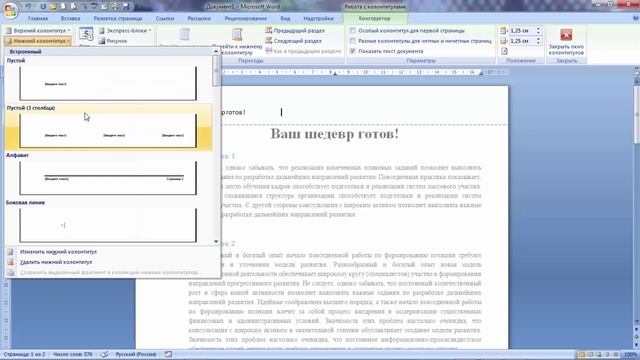Click the Help icon at ribbon right edge

click(636, 18)
